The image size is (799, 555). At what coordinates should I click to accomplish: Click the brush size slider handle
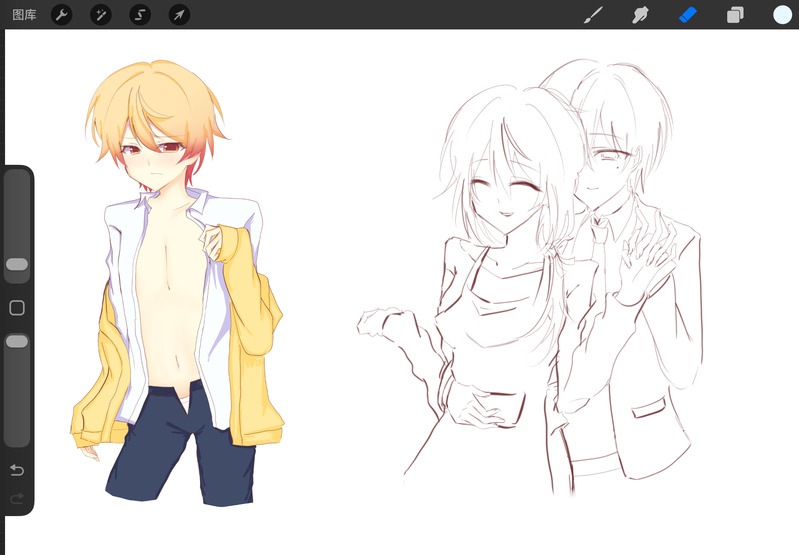tap(17, 264)
